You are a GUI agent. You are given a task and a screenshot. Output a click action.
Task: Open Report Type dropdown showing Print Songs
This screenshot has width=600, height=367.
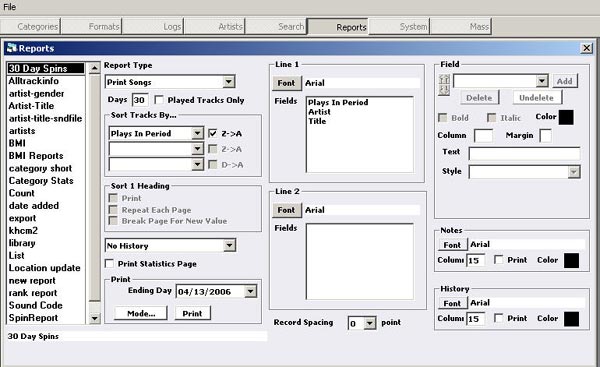coord(228,82)
